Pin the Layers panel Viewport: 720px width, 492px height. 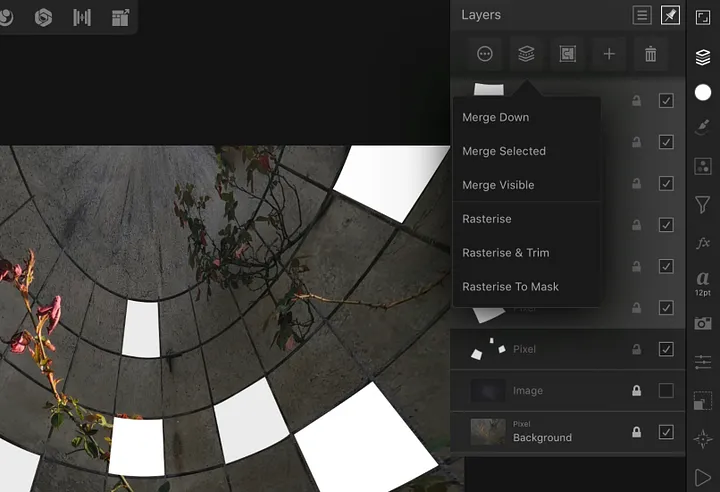pos(670,15)
